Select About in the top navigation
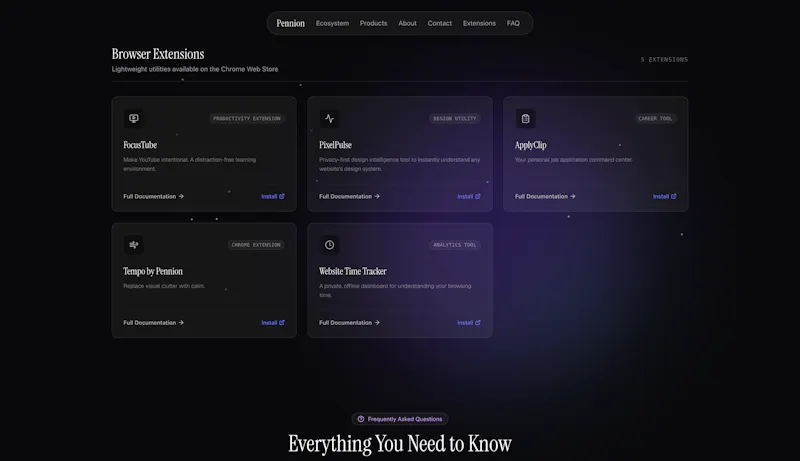The width and height of the screenshot is (800, 461). 407,23
